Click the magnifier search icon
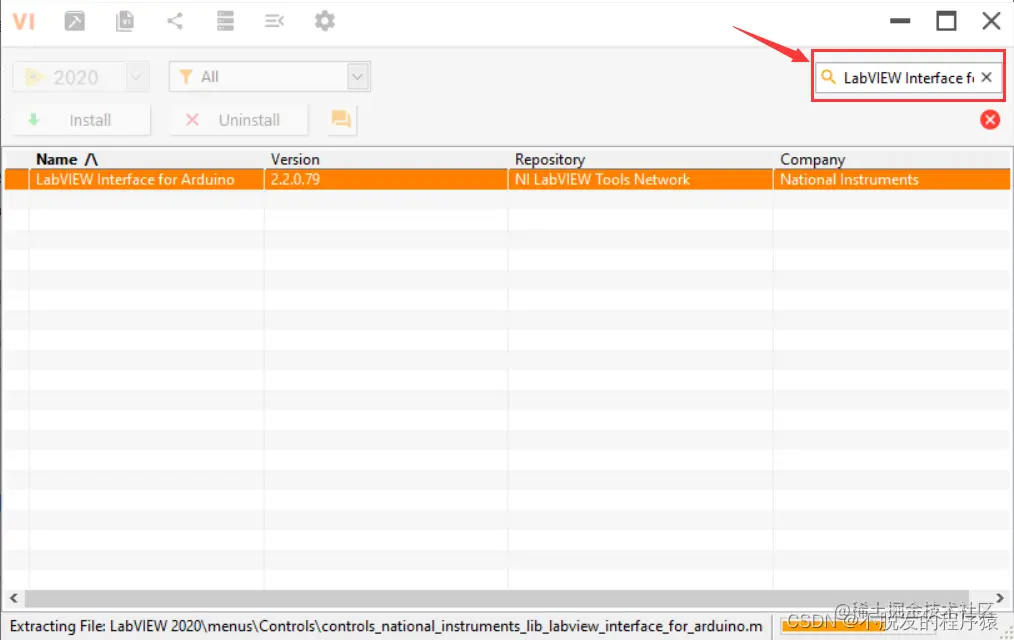This screenshot has width=1014, height=640. pos(828,77)
